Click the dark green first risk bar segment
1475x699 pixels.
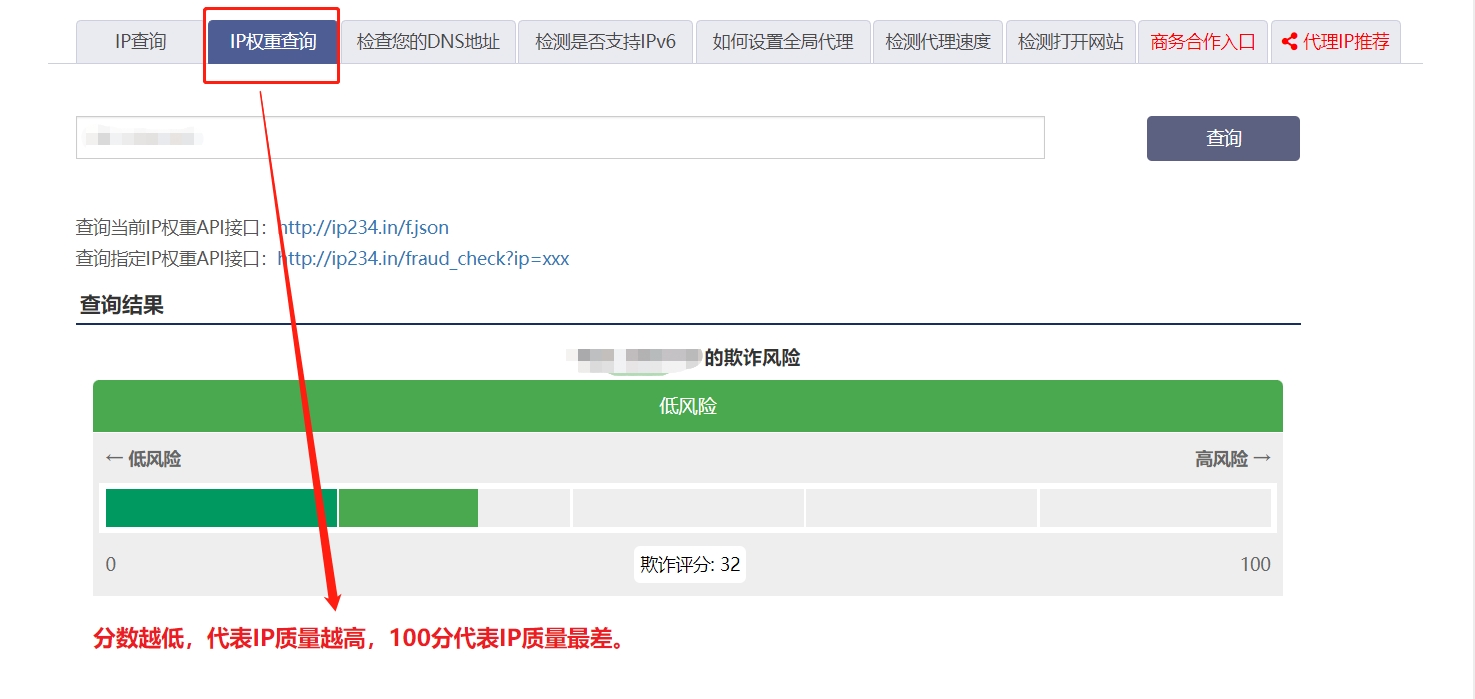(221, 508)
